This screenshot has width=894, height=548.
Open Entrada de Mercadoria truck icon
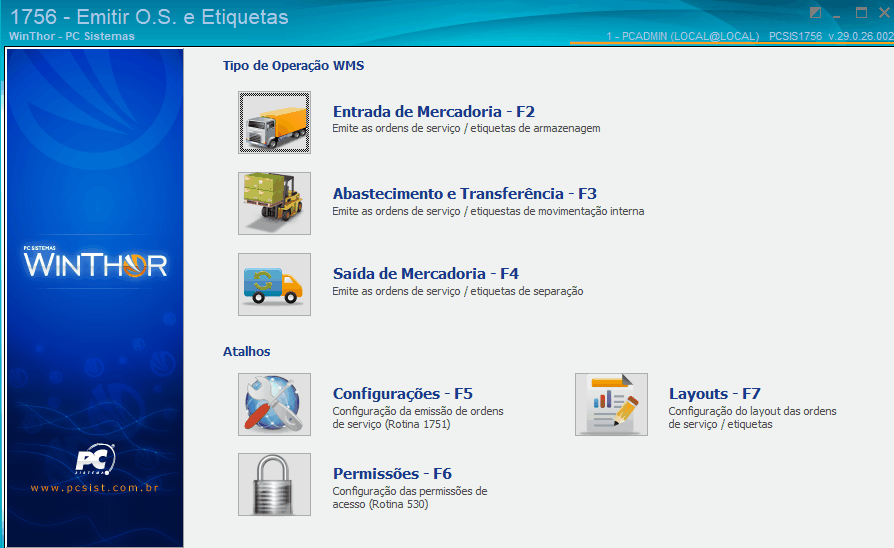click(274, 123)
